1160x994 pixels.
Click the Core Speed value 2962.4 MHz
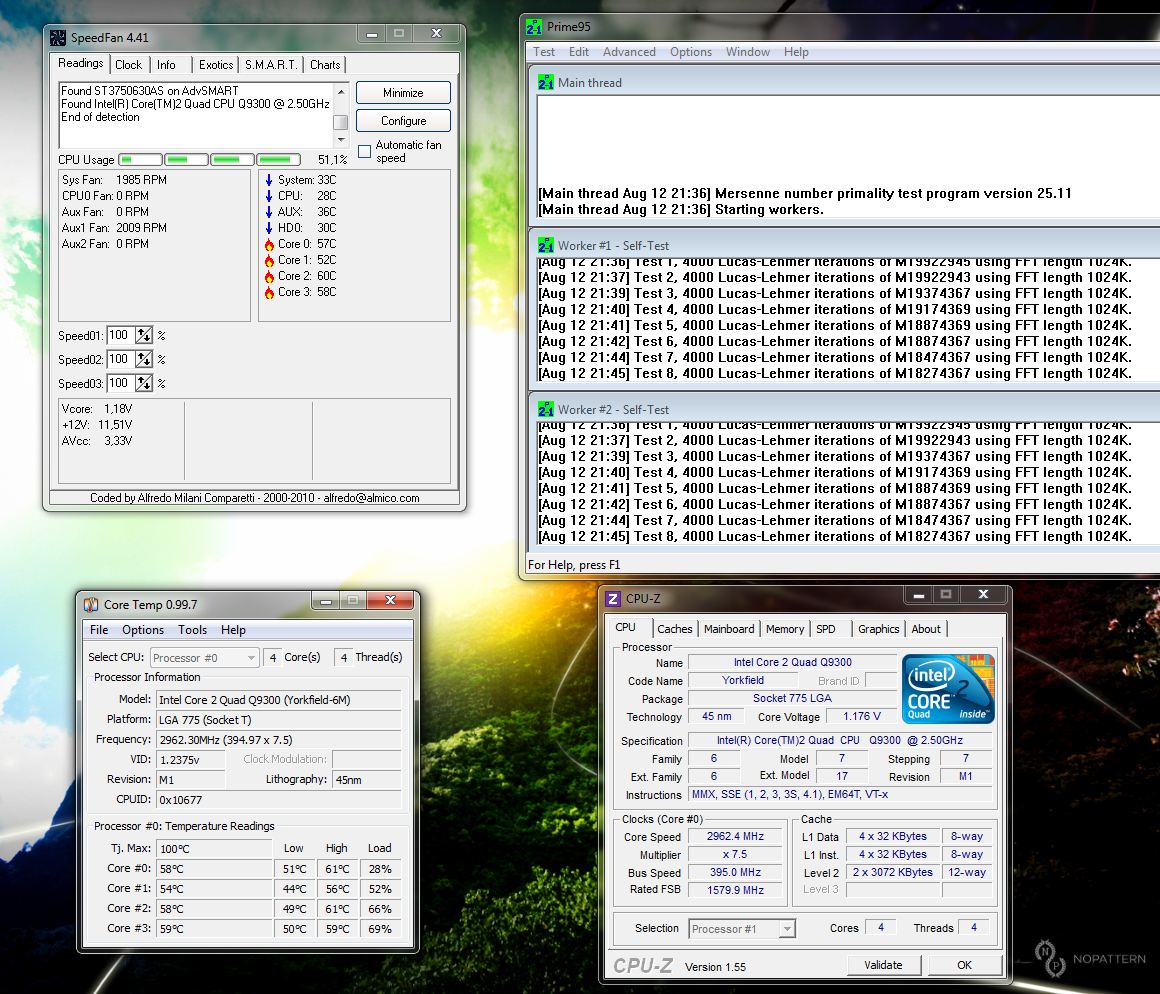pos(735,836)
